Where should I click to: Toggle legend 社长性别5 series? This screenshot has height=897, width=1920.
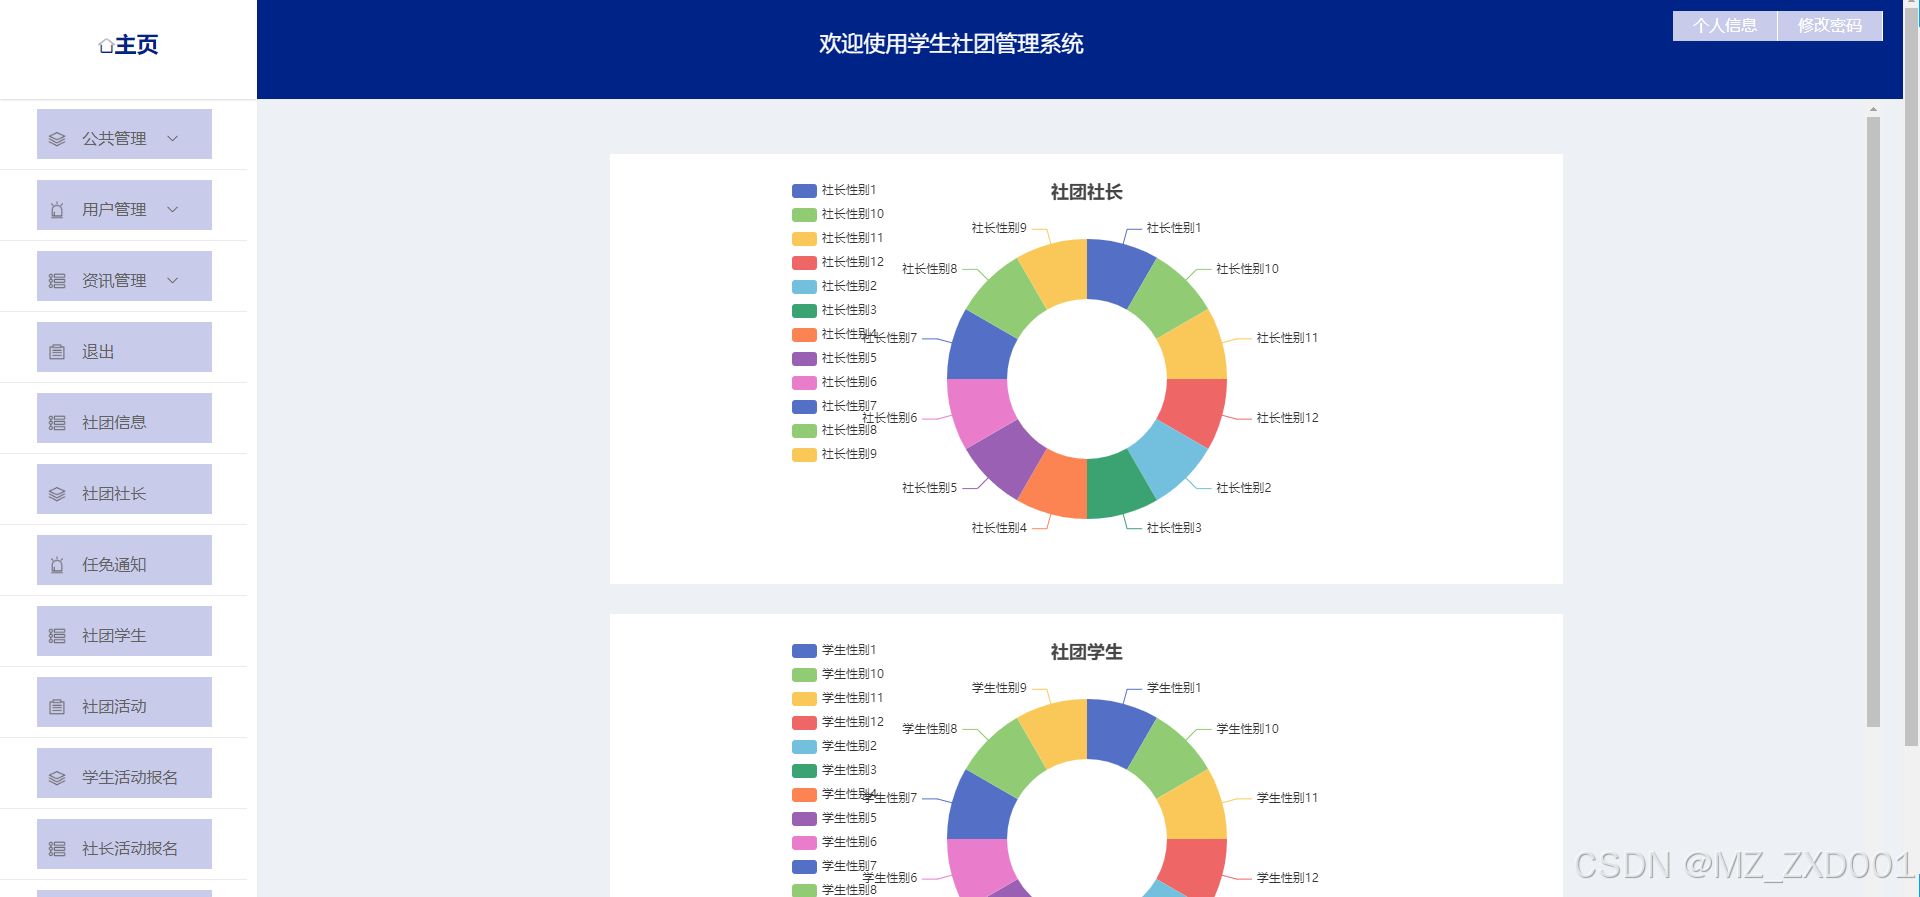pyautogui.click(x=834, y=358)
